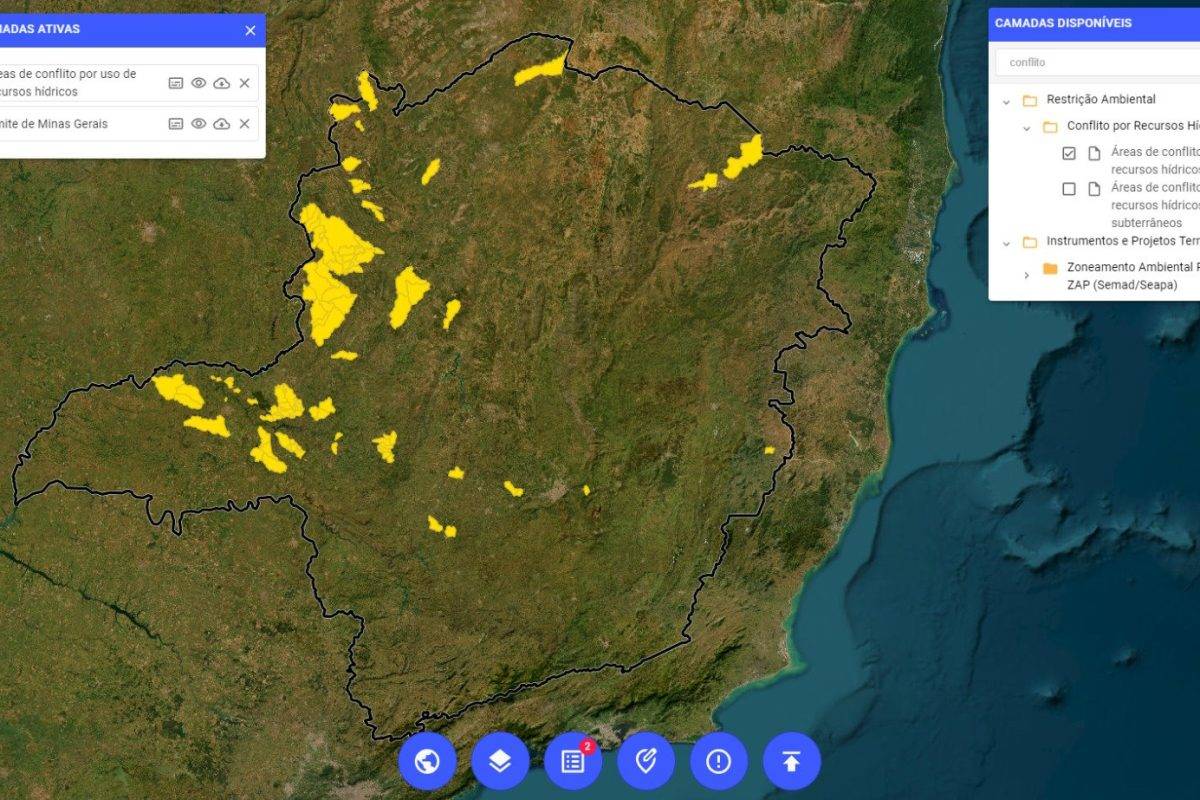
Task: Open active layers list with badge
Action: coord(573,762)
